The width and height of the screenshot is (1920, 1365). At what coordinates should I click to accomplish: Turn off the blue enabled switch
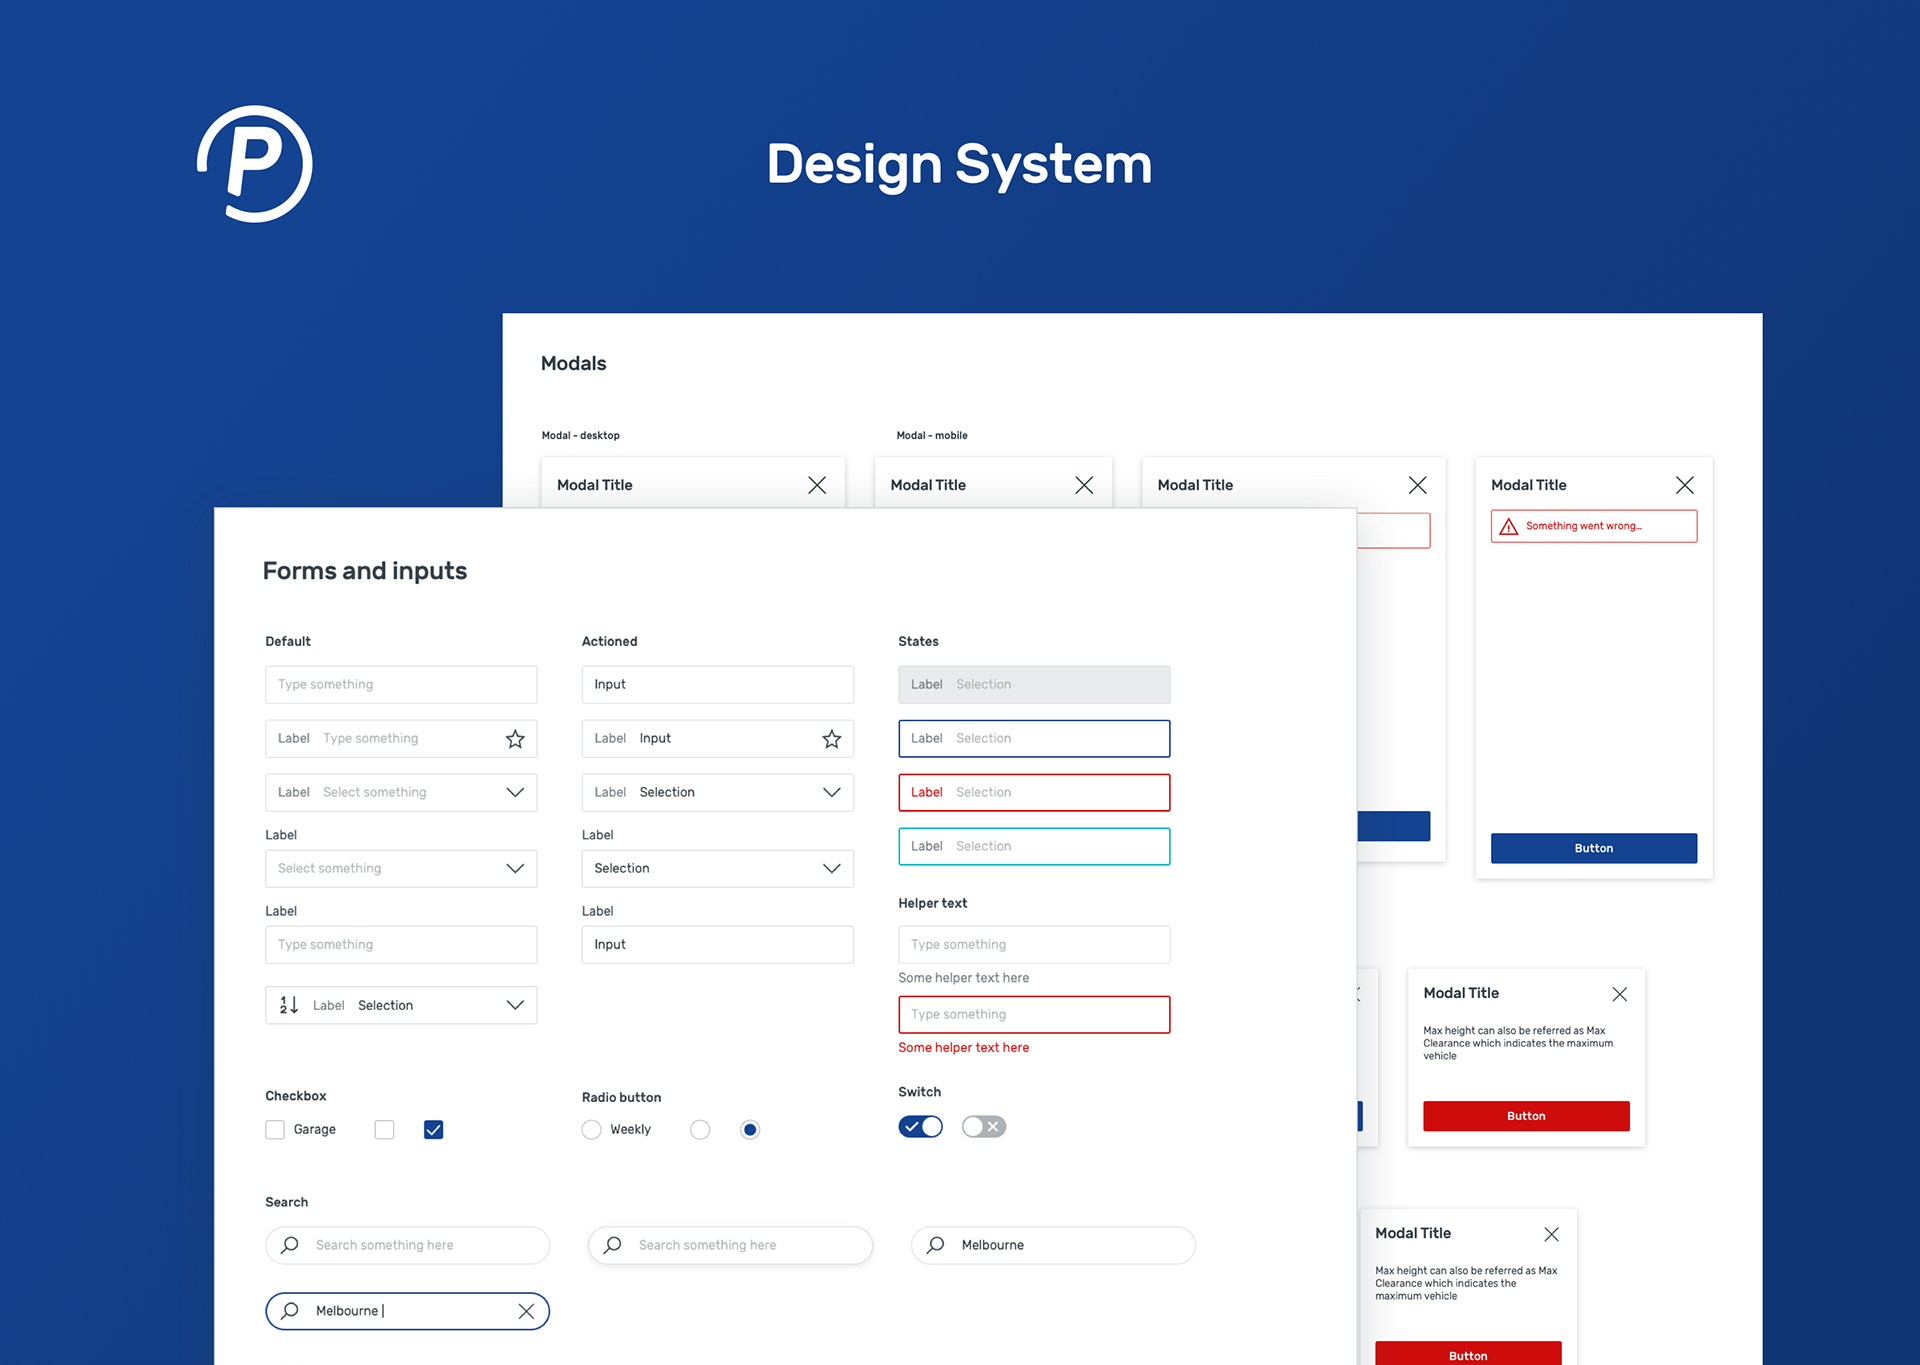click(x=920, y=1127)
